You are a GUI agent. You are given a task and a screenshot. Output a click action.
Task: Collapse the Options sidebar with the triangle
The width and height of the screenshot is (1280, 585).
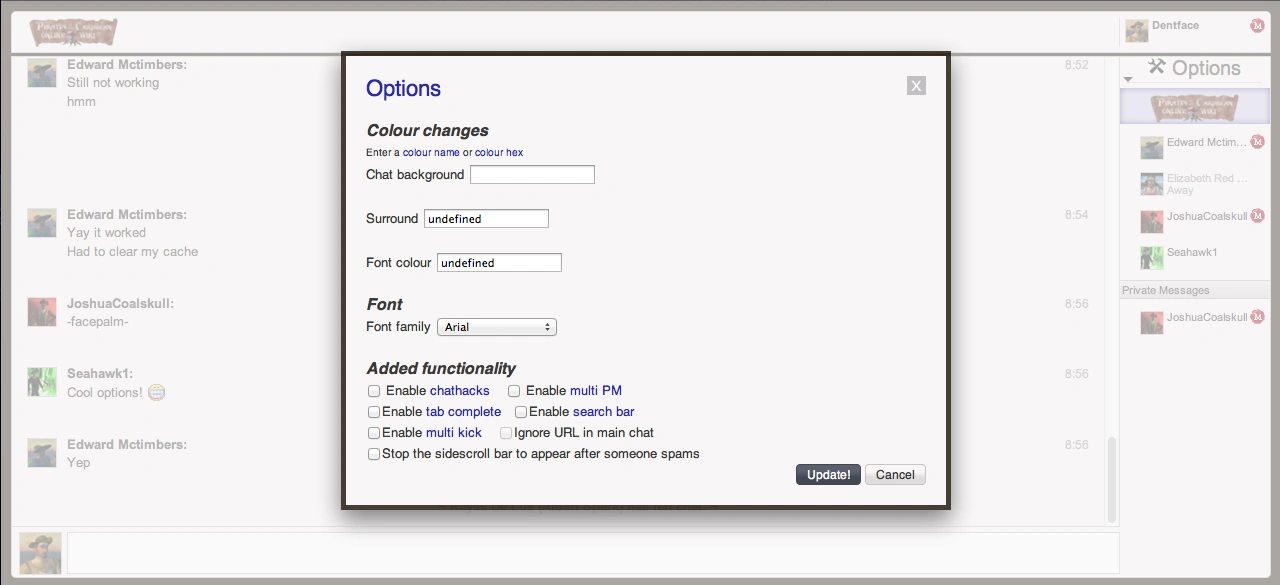coord(1129,78)
